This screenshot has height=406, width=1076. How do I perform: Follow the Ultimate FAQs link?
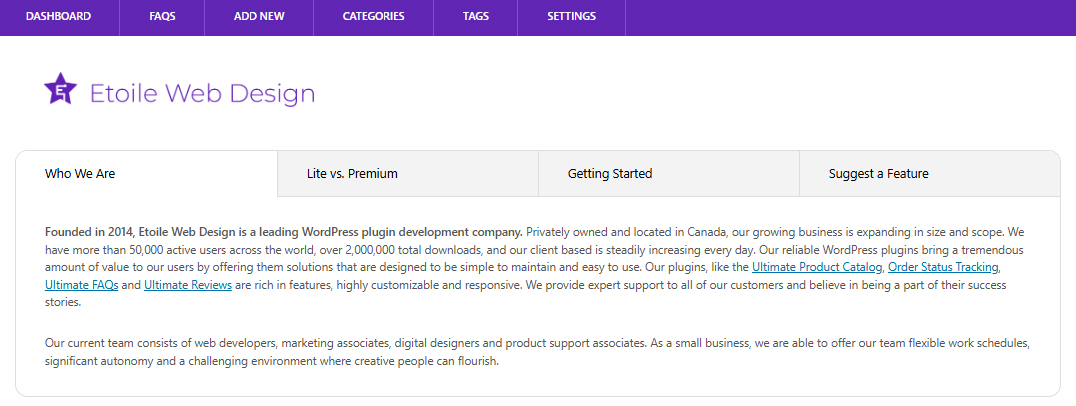(82, 285)
